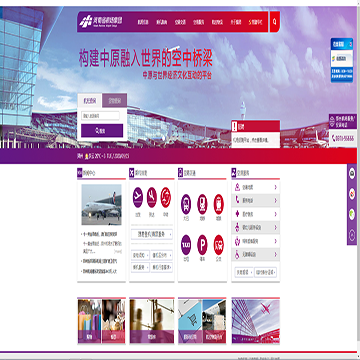The width and height of the screenshot is (360, 360).
Task: Click the purple search button under the input
Action: (x=102, y=131)
